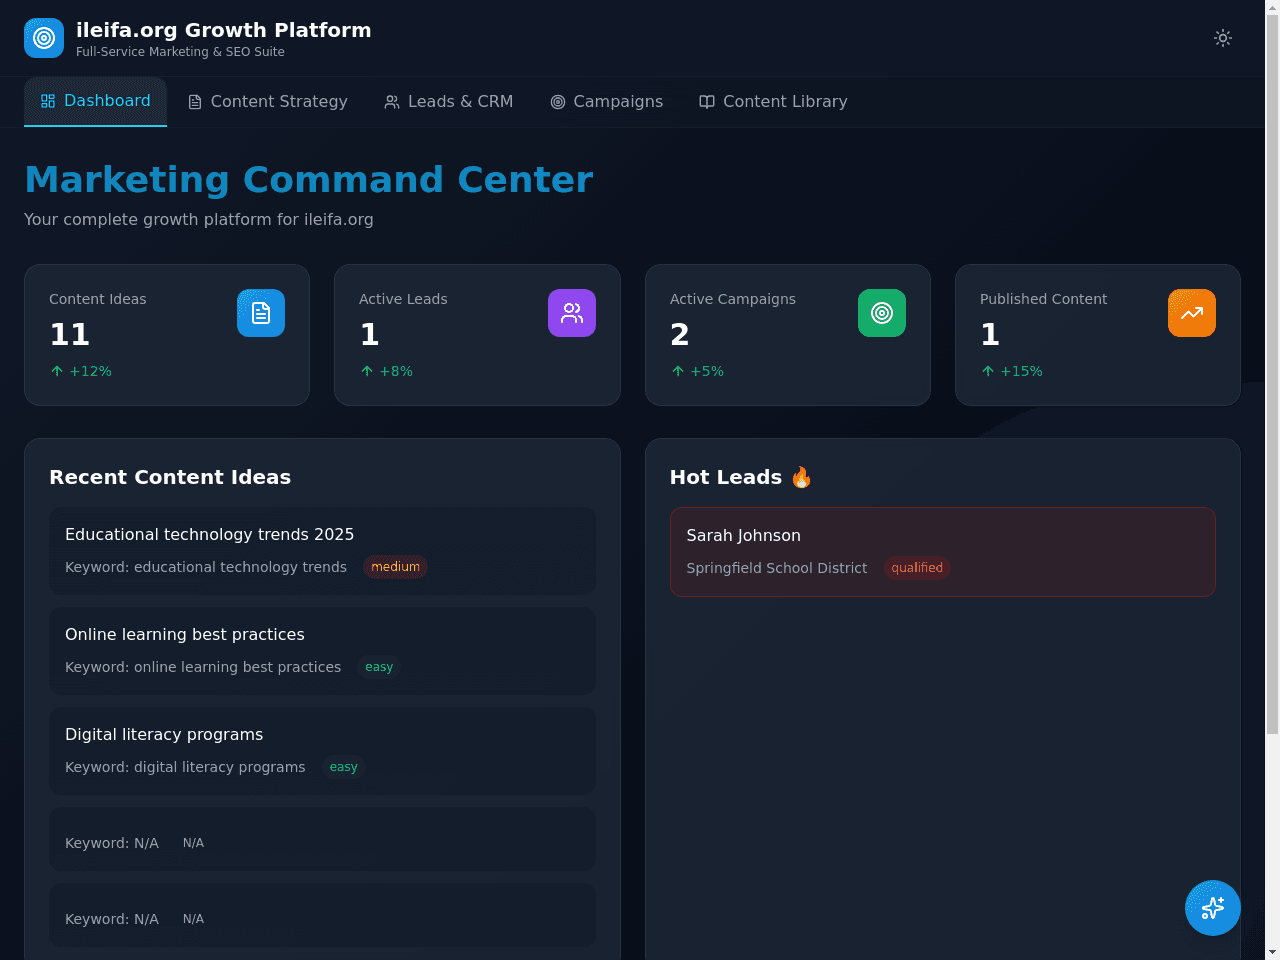The height and width of the screenshot is (960, 1280).
Task: Click 'Keyword: educational technology trends' text
Action: (x=206, y=567)
